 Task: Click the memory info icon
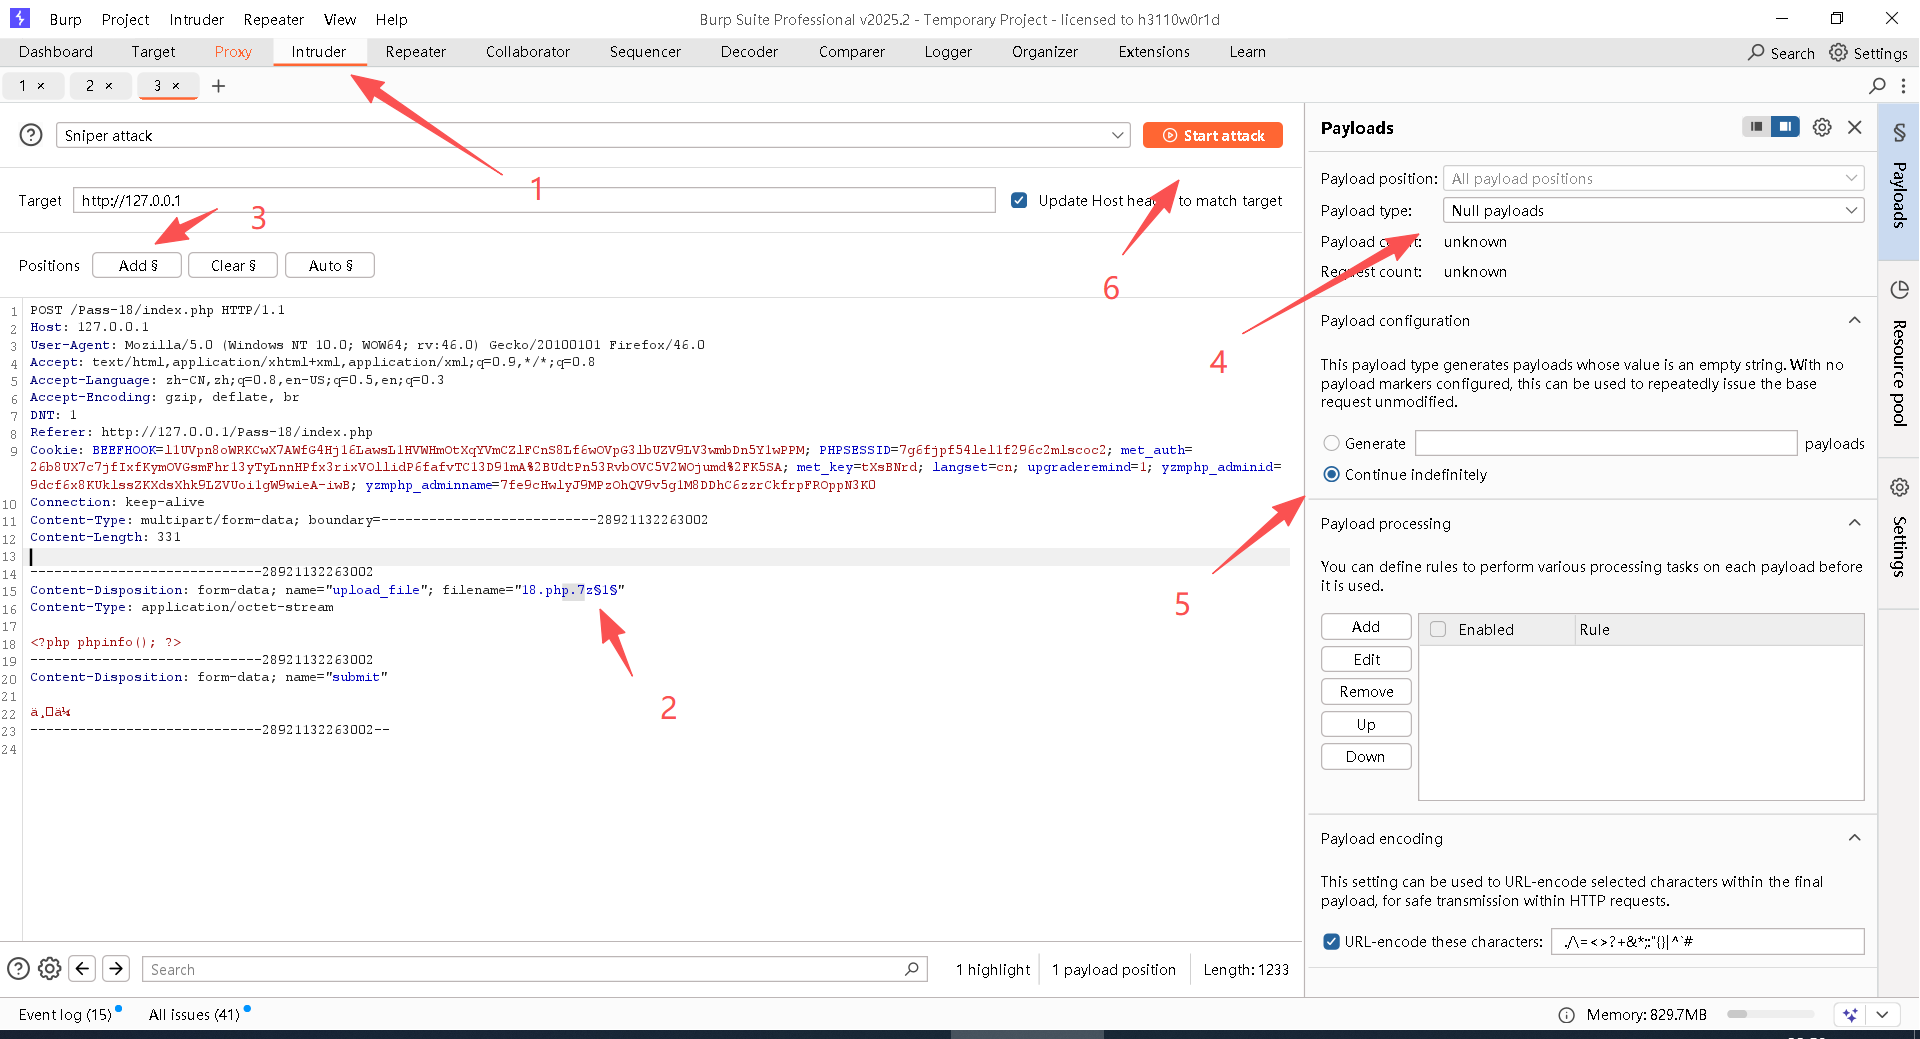pyautogui.click(x=1566, y=1015)
